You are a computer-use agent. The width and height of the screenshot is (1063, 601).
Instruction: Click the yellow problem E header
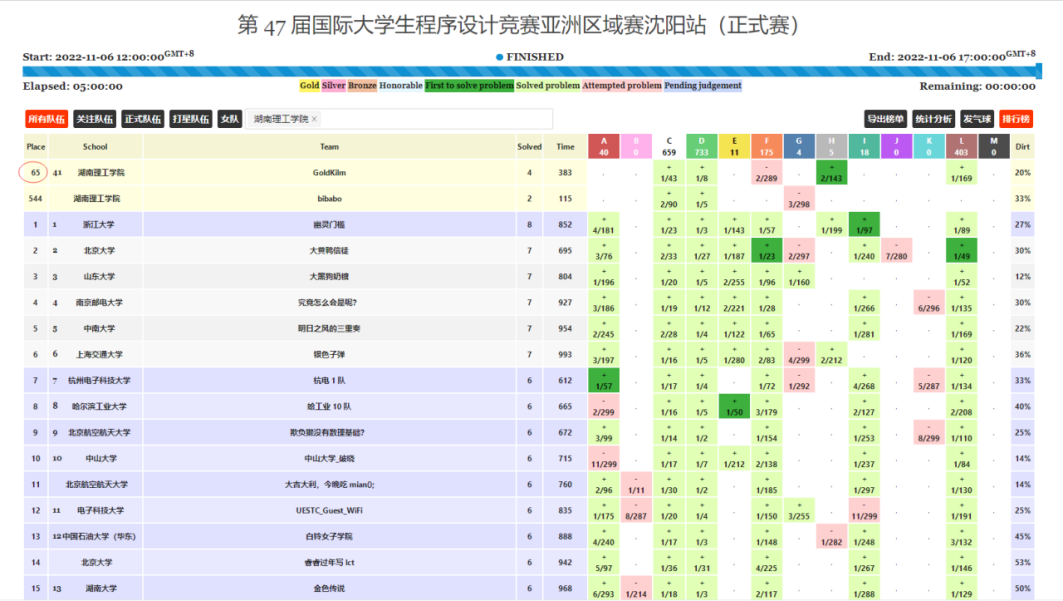point(734,146)
